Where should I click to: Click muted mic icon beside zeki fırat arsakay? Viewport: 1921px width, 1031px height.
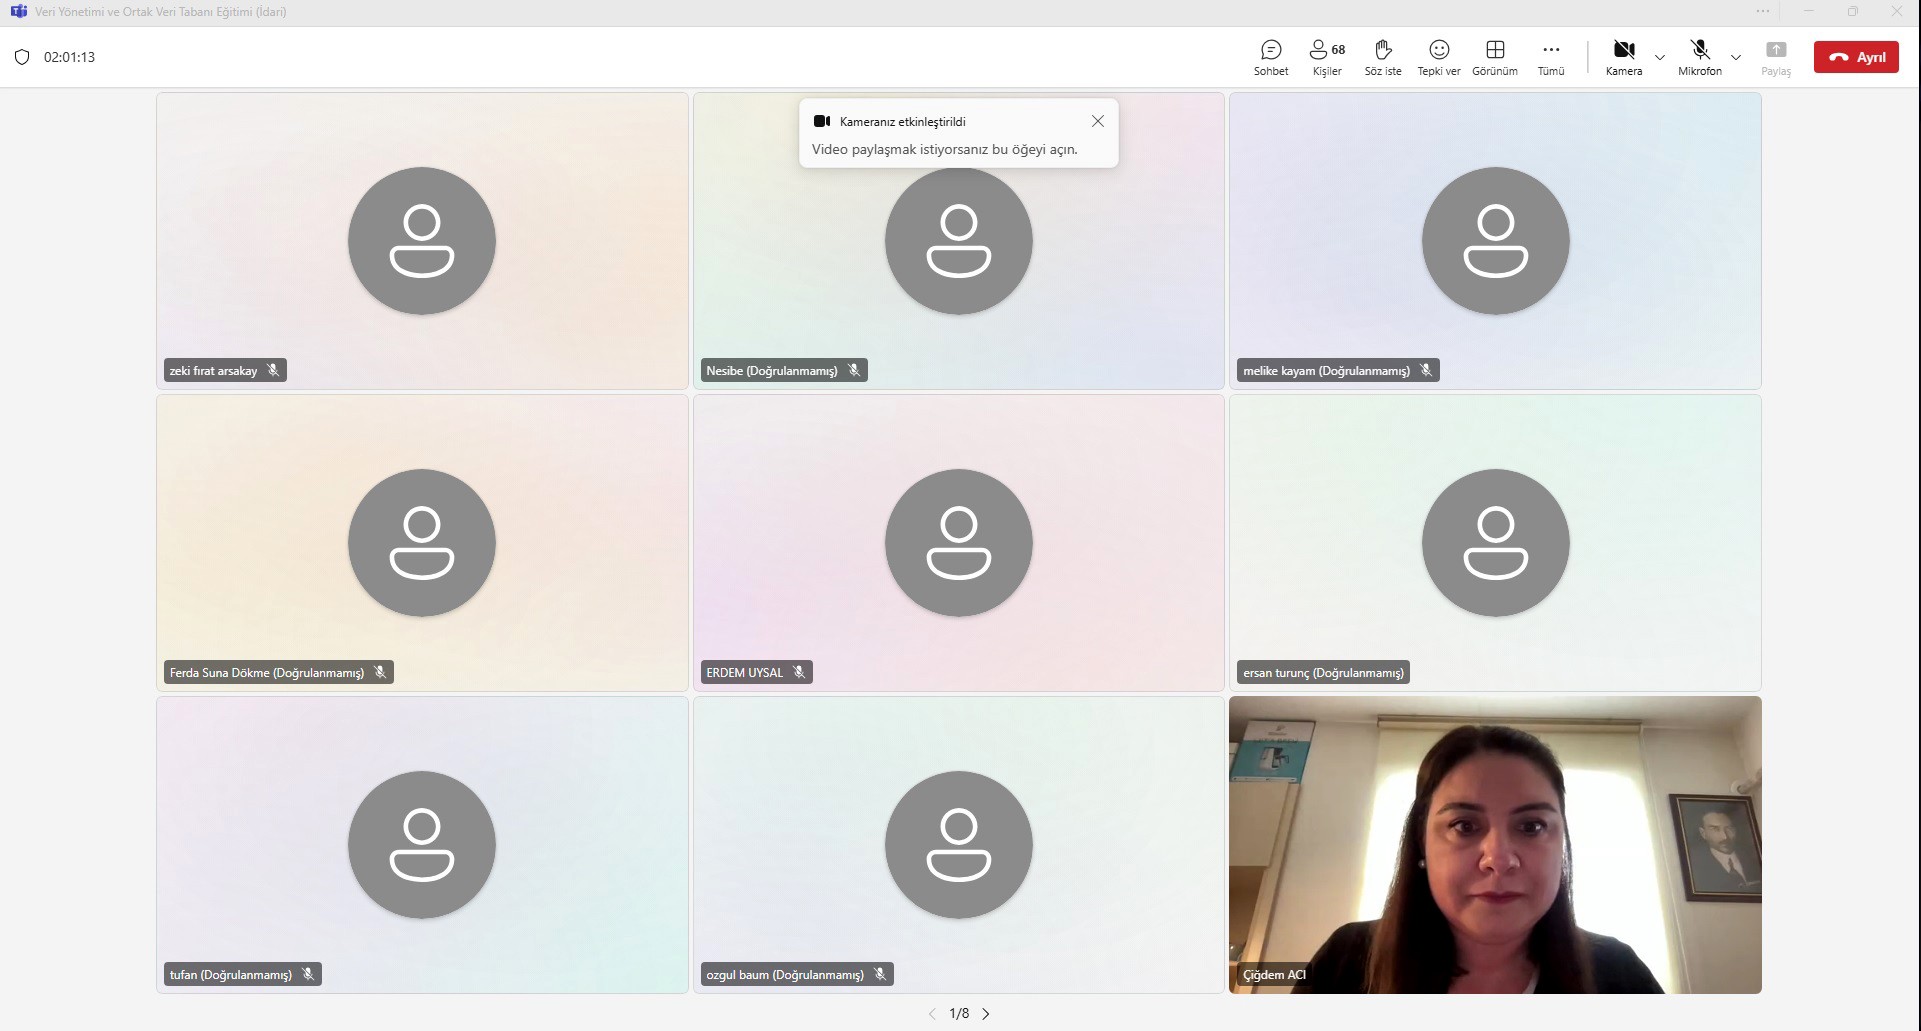(273, 370)
